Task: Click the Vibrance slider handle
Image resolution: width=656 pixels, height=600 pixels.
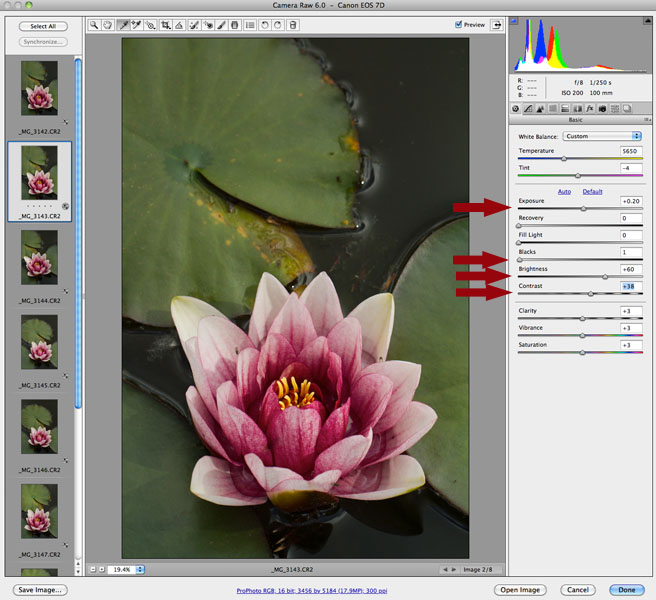Action: click(582, 336)
